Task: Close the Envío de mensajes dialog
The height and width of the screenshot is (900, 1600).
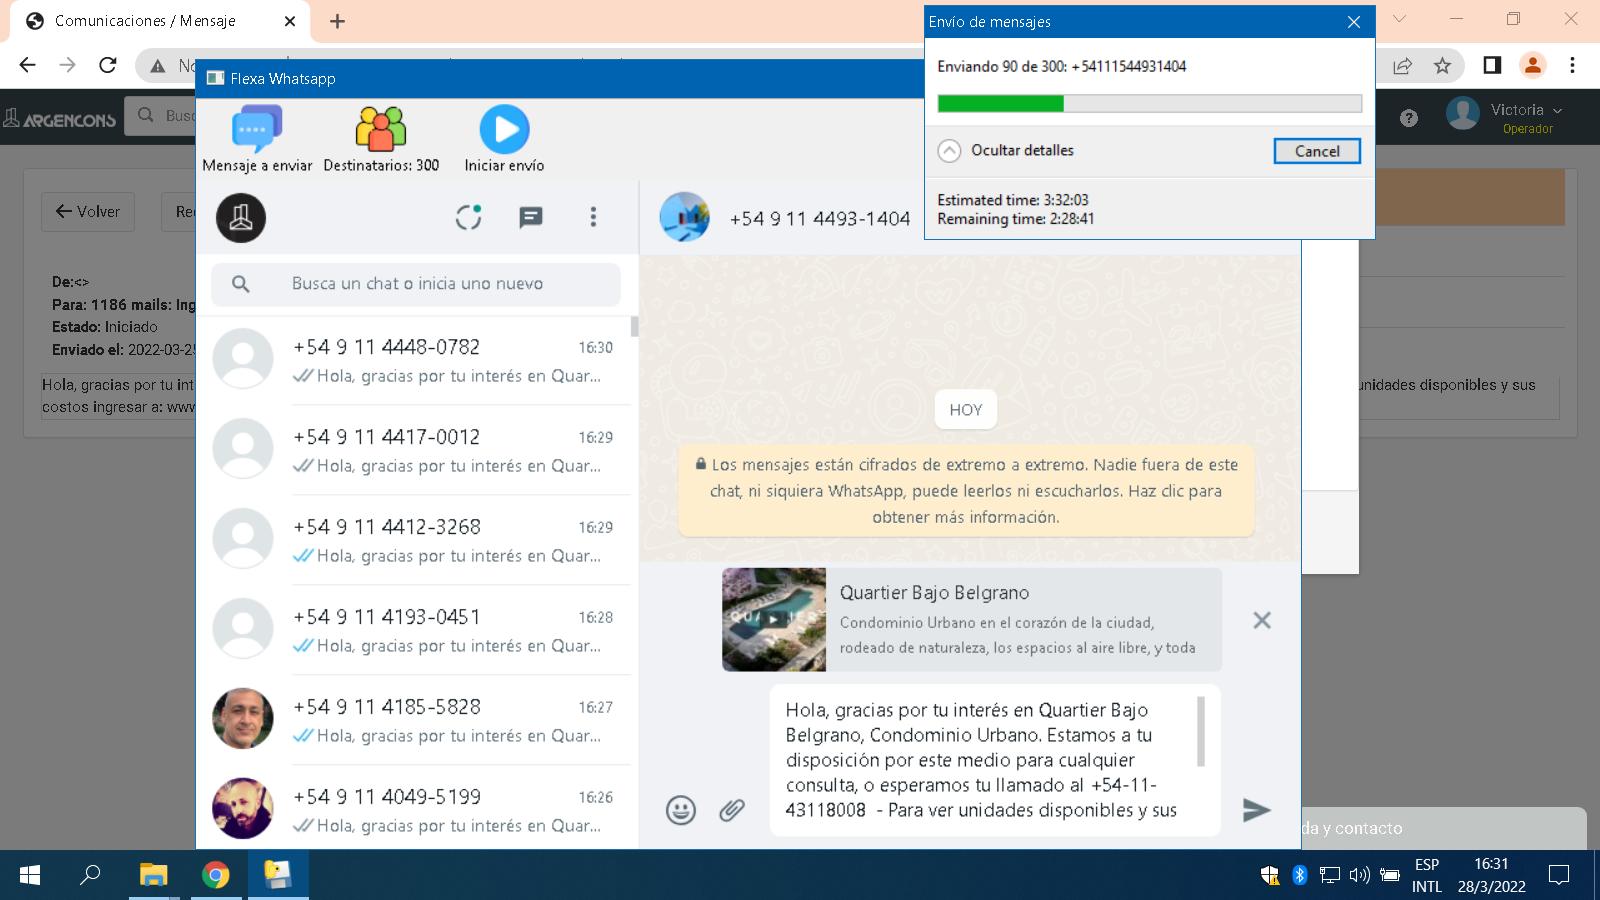Action: [1354, 22]
